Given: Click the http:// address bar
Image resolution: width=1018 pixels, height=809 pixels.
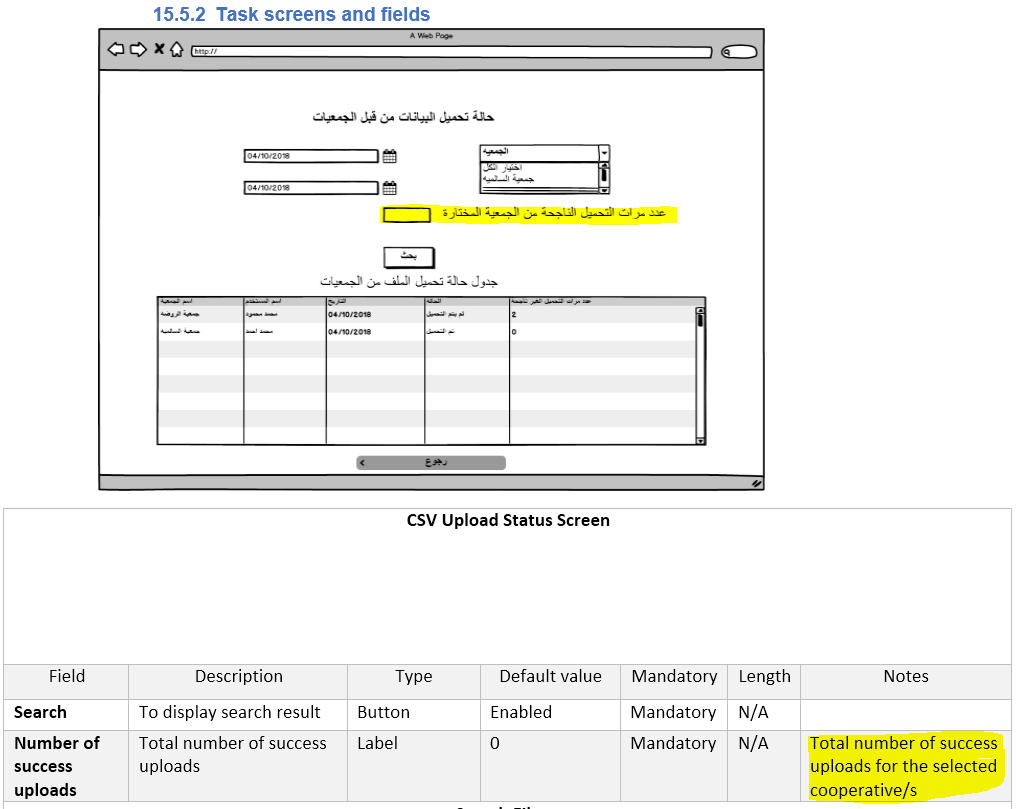Looking at the screenshot, I should pyautogui.click(x=451, y=52).
